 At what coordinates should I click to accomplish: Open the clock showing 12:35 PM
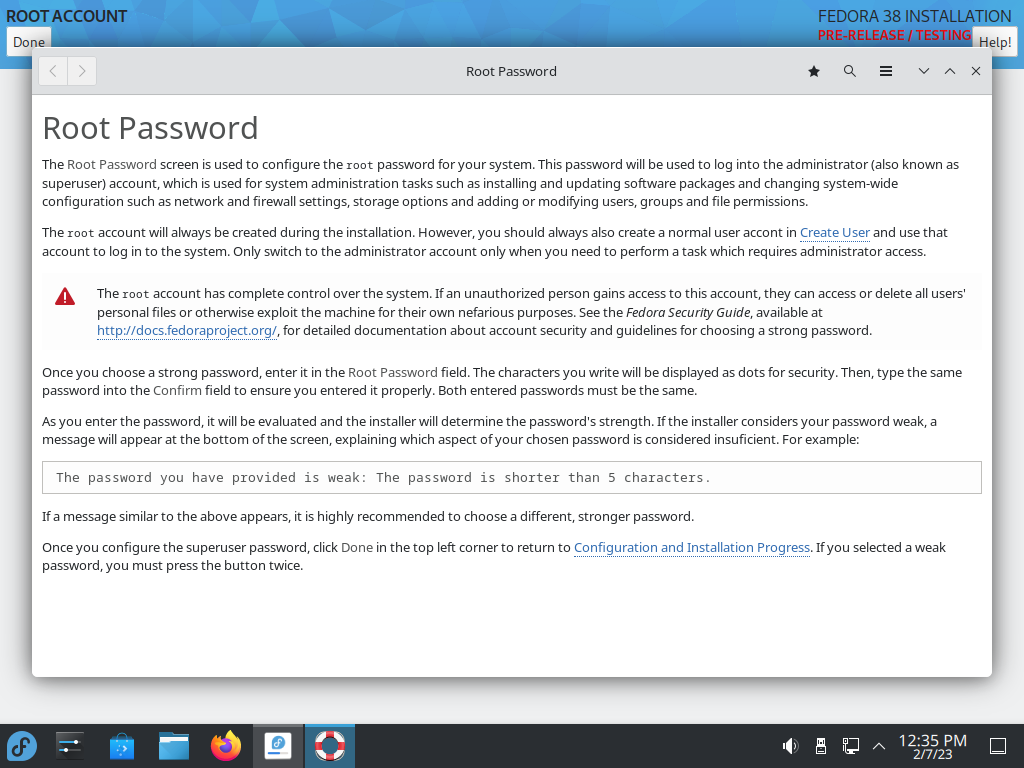[933, 746]
